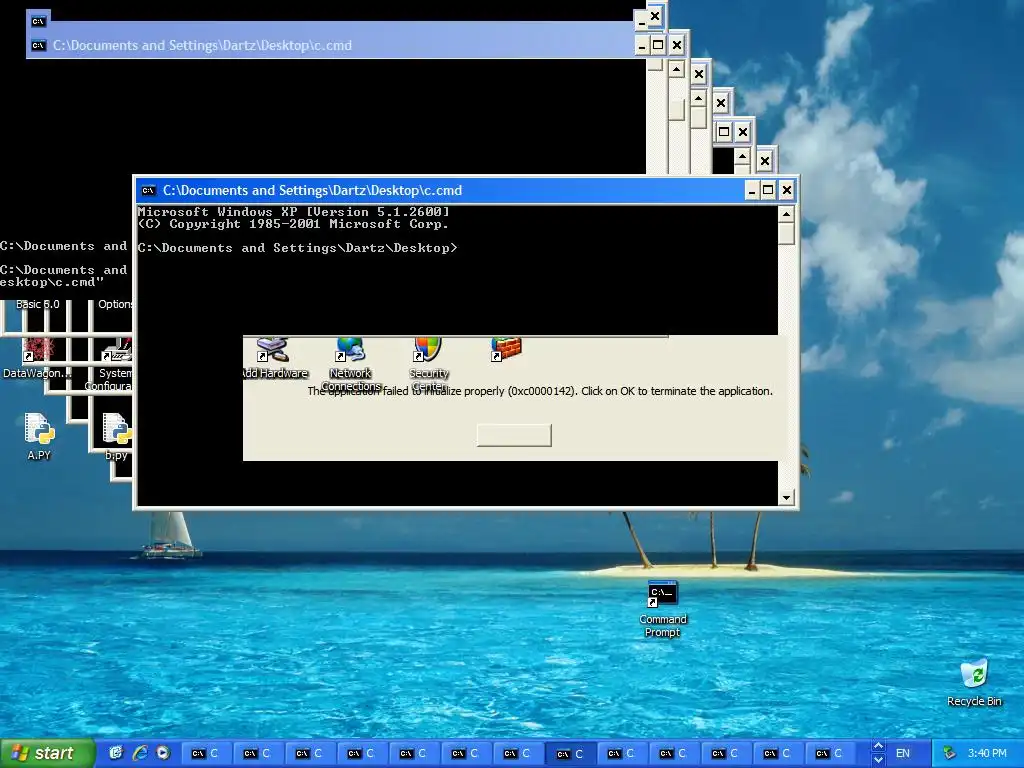
Task: Click the highlighted active cmd taskbar button
Action: [x=570, y=754]
